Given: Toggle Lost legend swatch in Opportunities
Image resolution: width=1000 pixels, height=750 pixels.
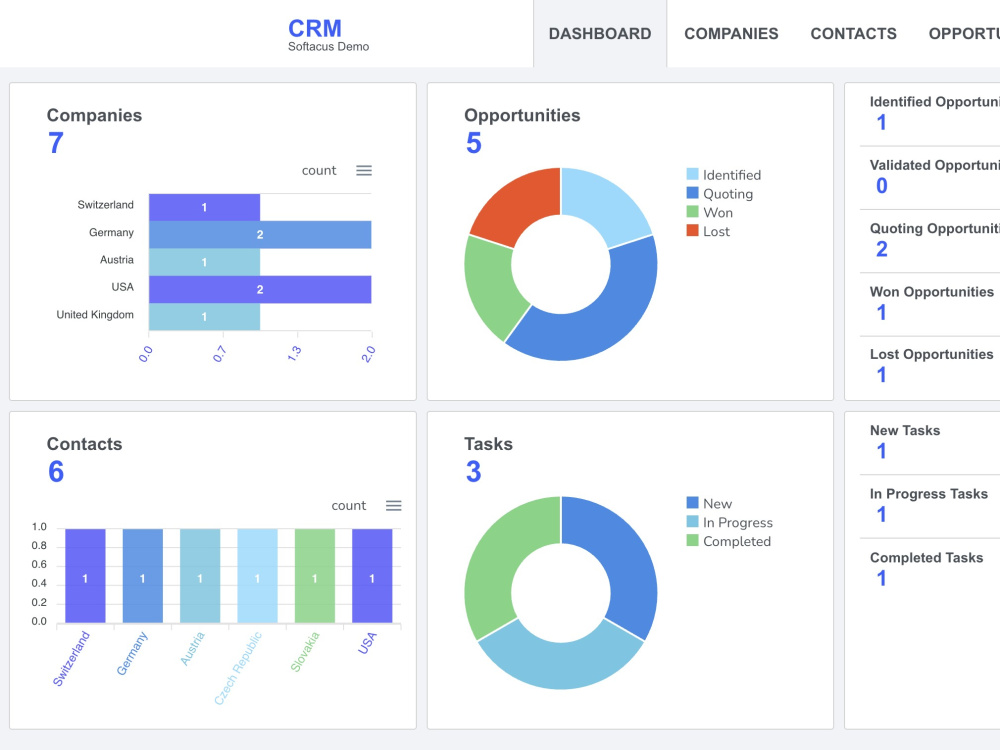Looking at the screenshot, I should (x=692, y=230).
